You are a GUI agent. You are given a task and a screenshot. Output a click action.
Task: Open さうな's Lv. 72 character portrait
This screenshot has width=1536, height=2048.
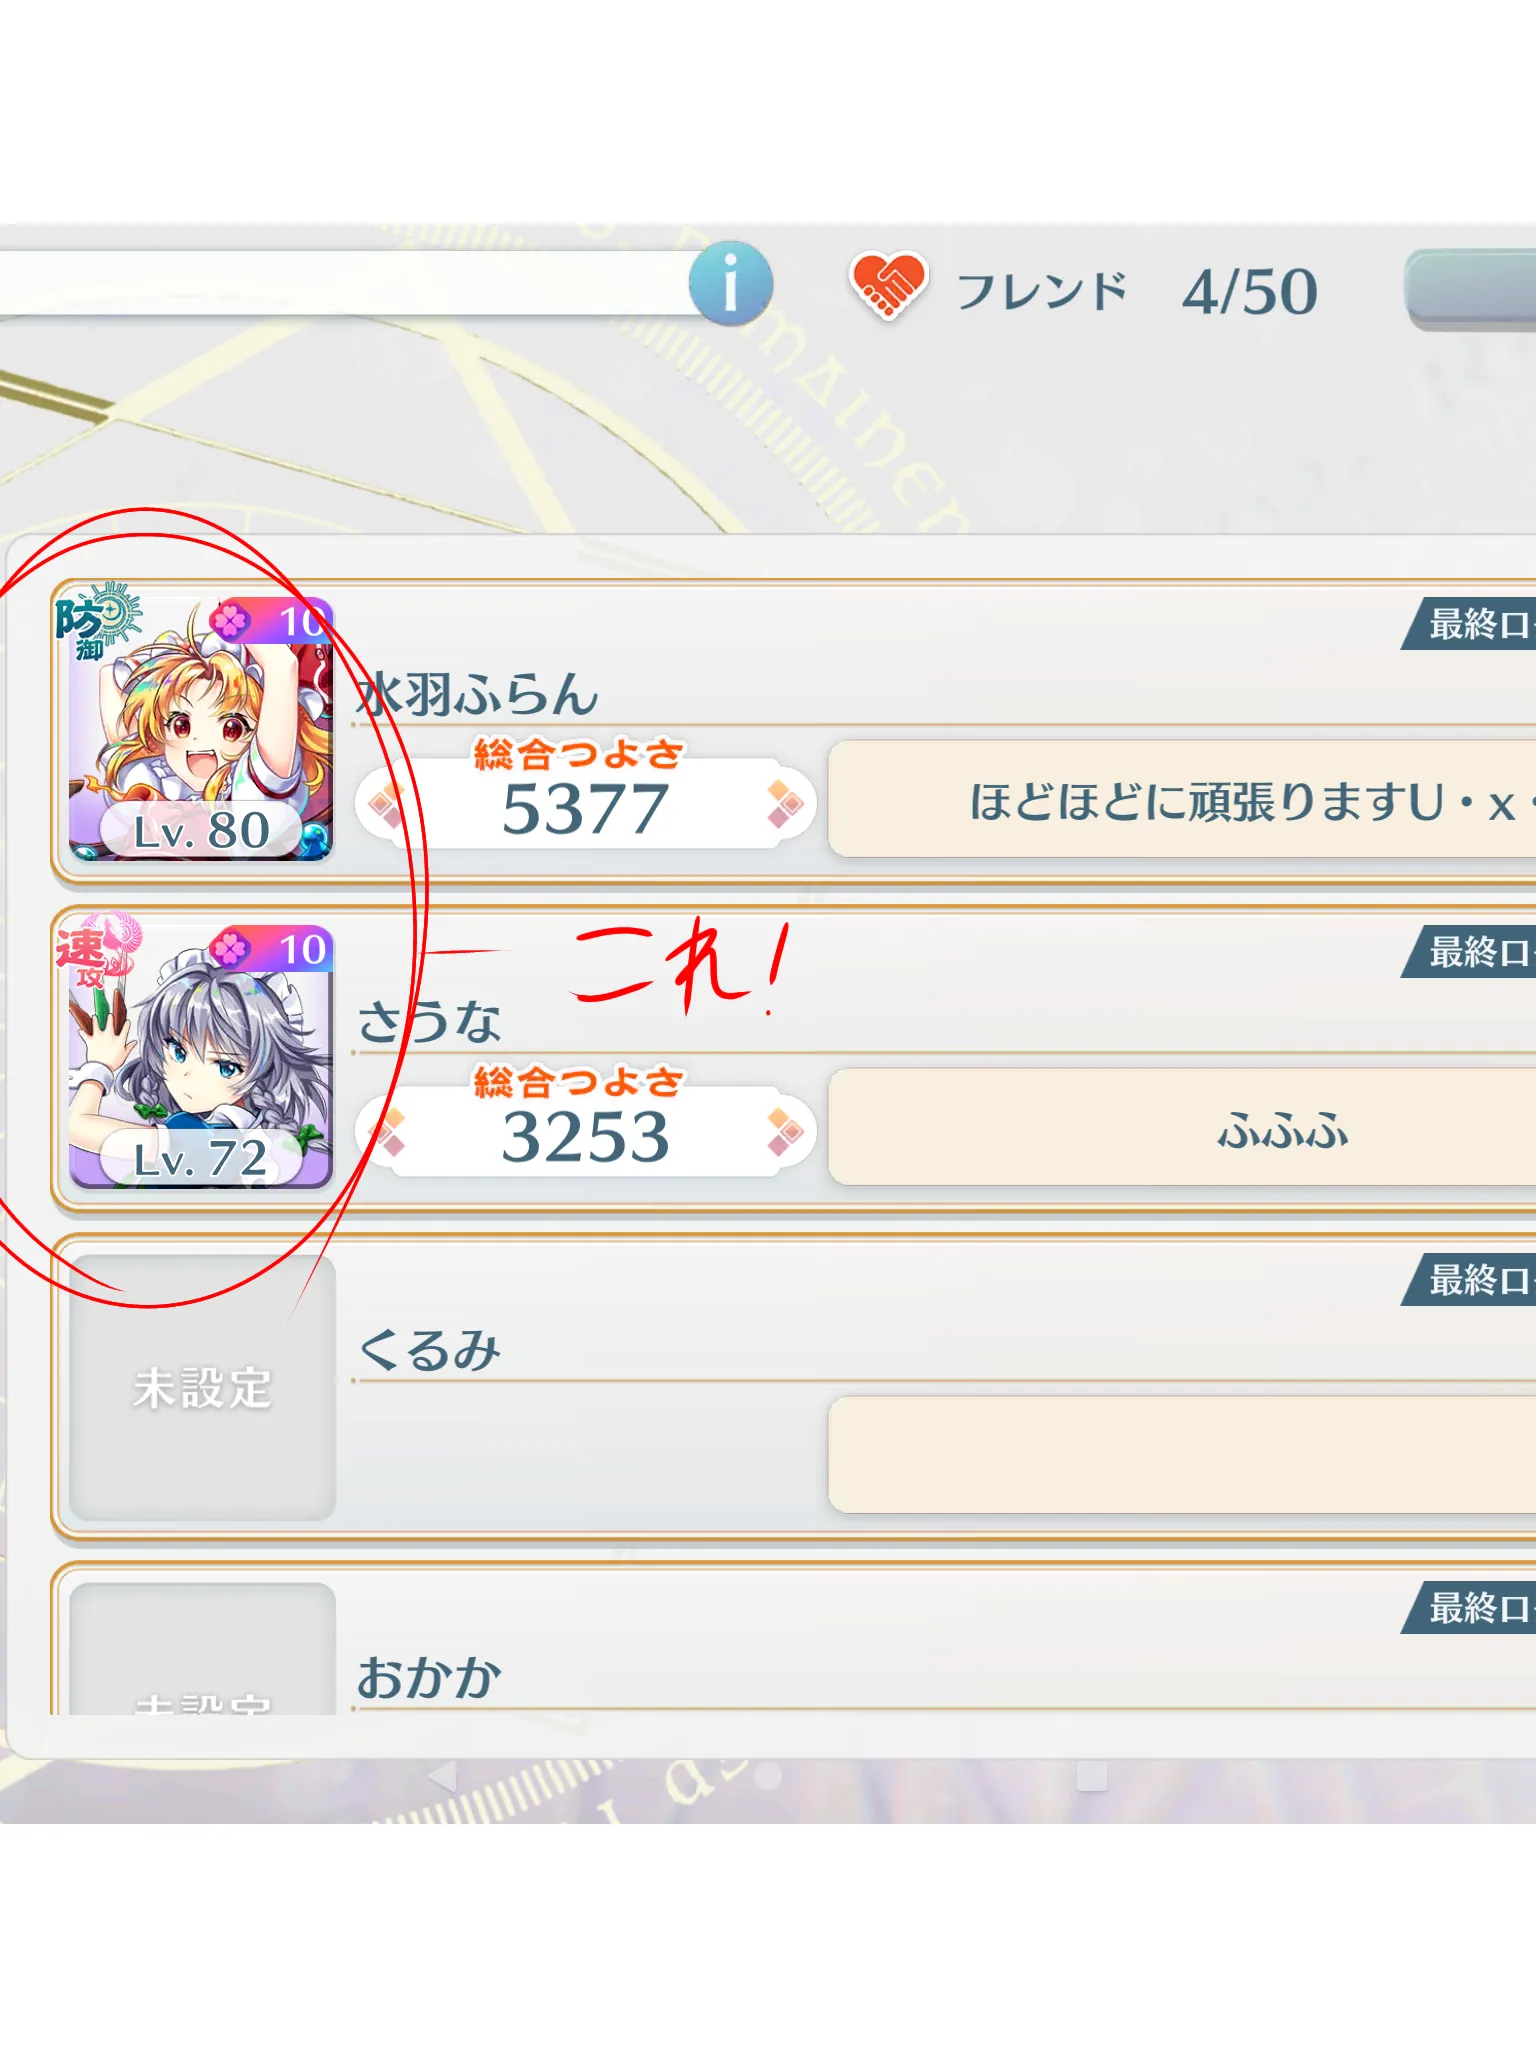(201, 1056)
